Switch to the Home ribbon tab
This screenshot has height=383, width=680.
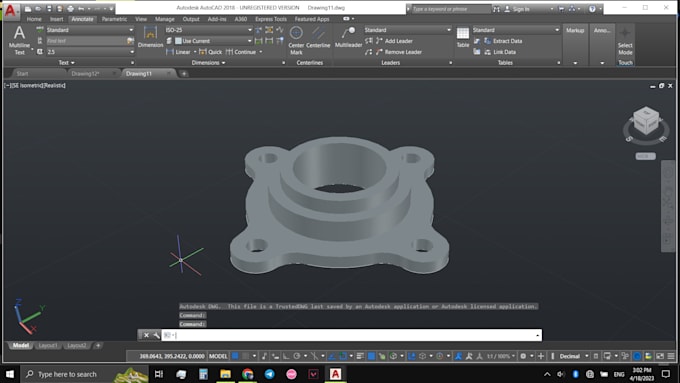tap(34, 19)
